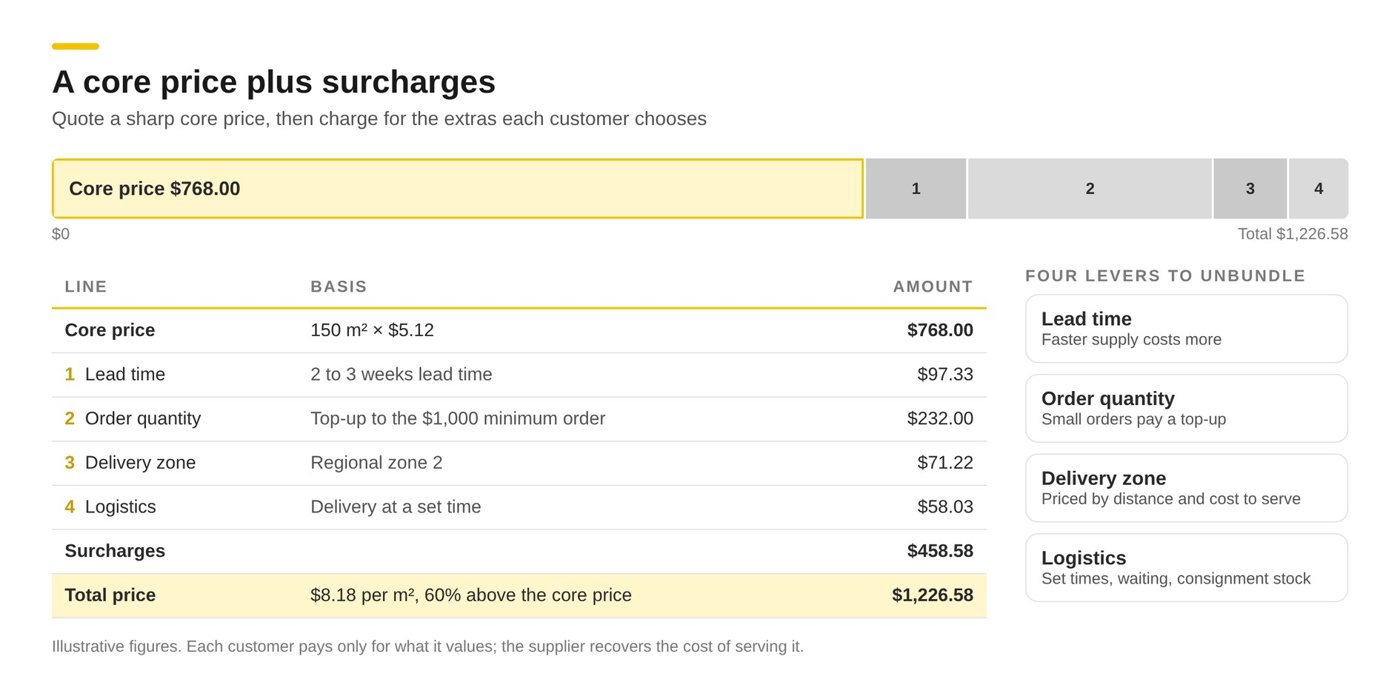This screenshot has width=1400, height=699.
Task: Select the Total price row label
Action: point(110,595)
